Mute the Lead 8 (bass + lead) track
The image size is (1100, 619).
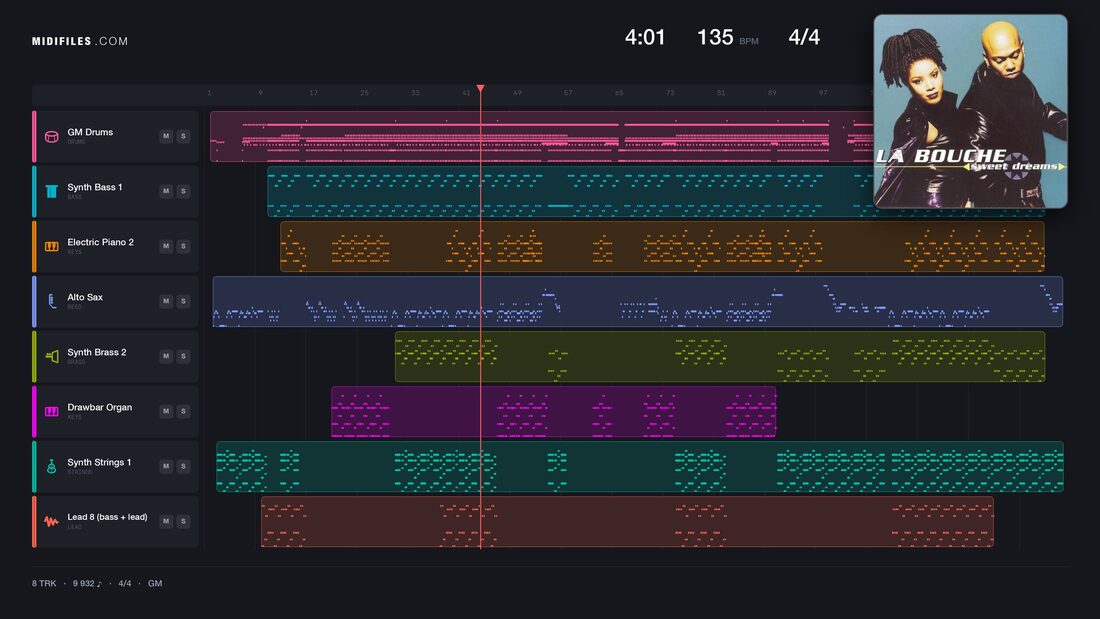166,521
